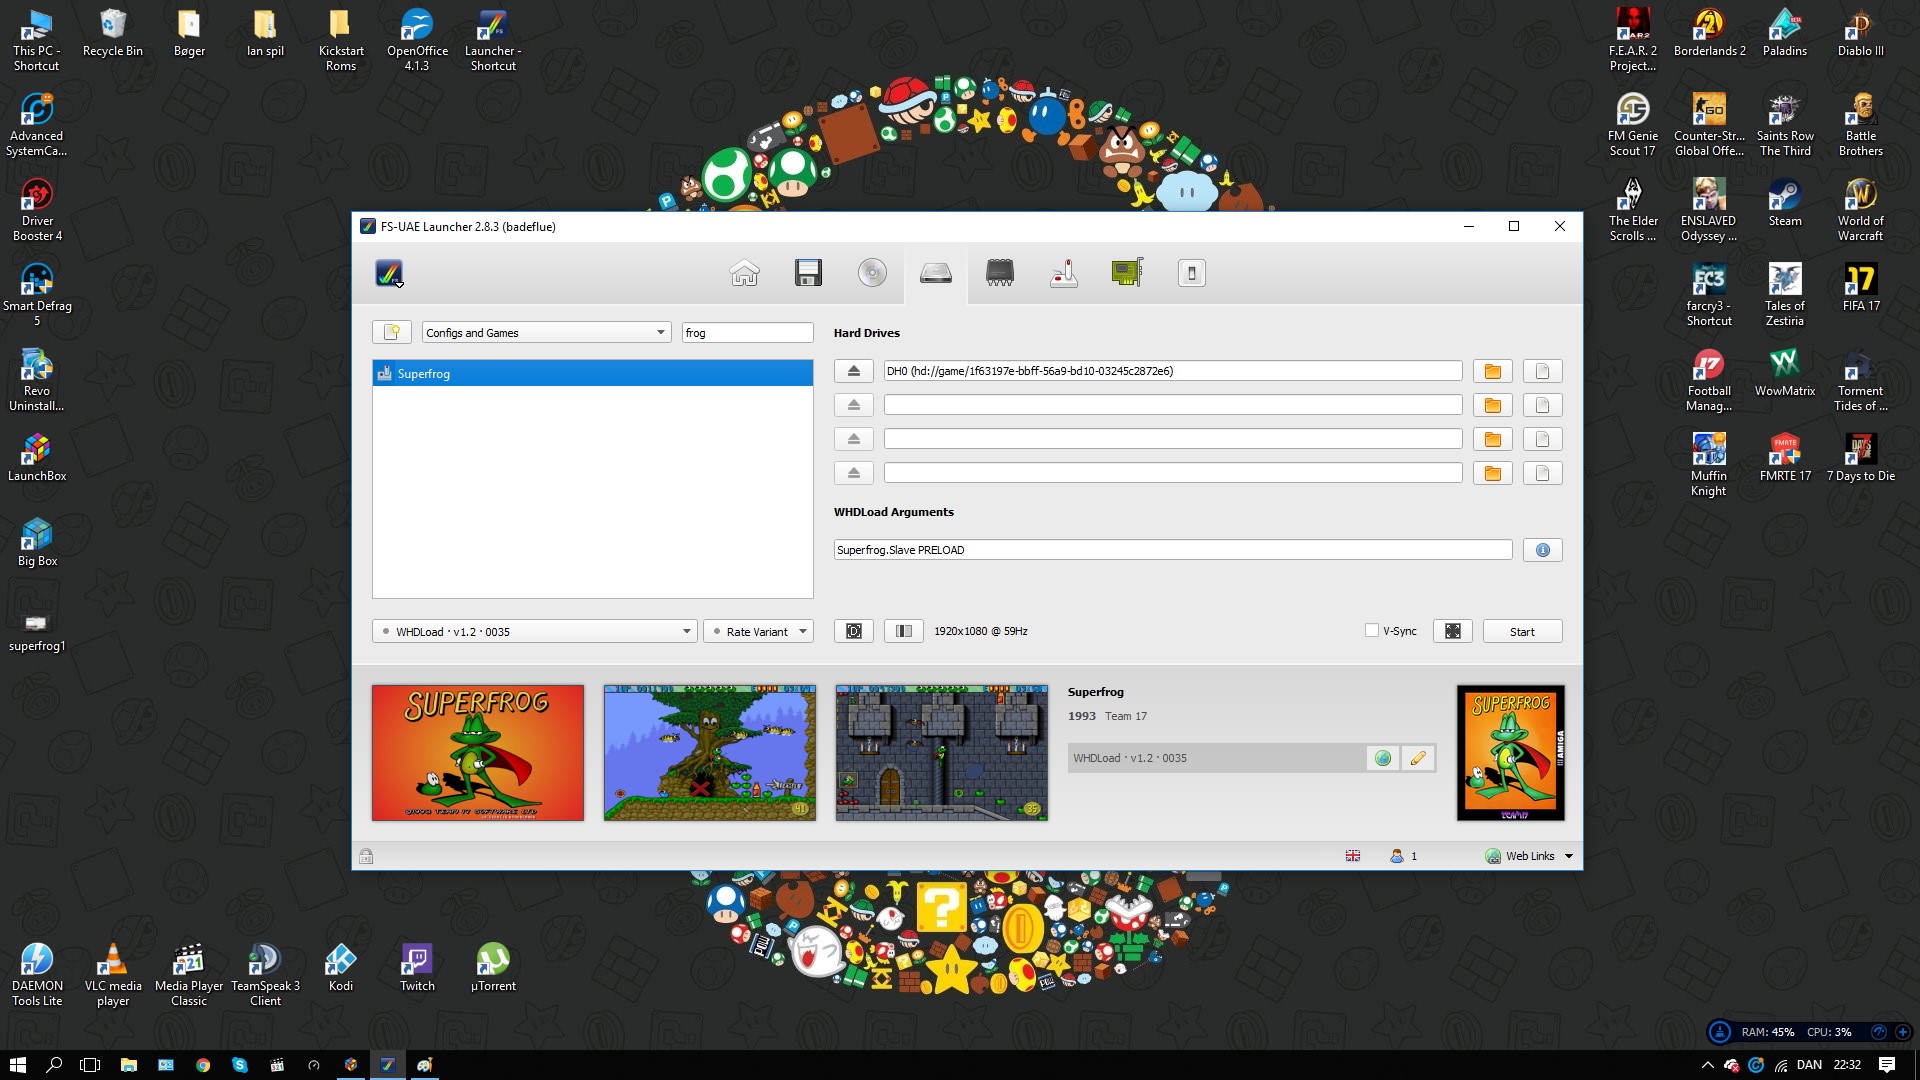Open the Steam desktop shortcut
The image size is (1920, 1080).
tap(1785, 203)
